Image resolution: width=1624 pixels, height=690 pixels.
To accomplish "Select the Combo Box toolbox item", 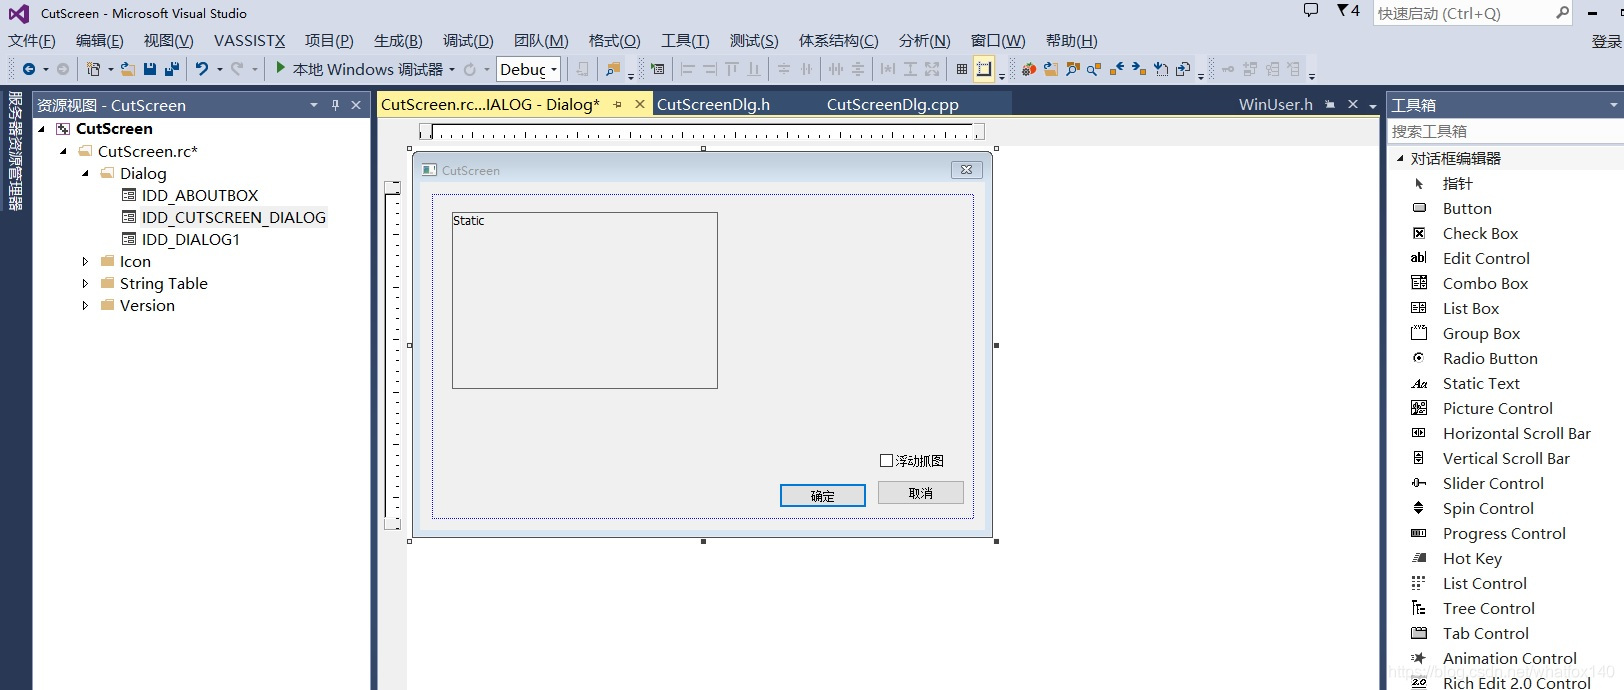I will click(1485, 283).
